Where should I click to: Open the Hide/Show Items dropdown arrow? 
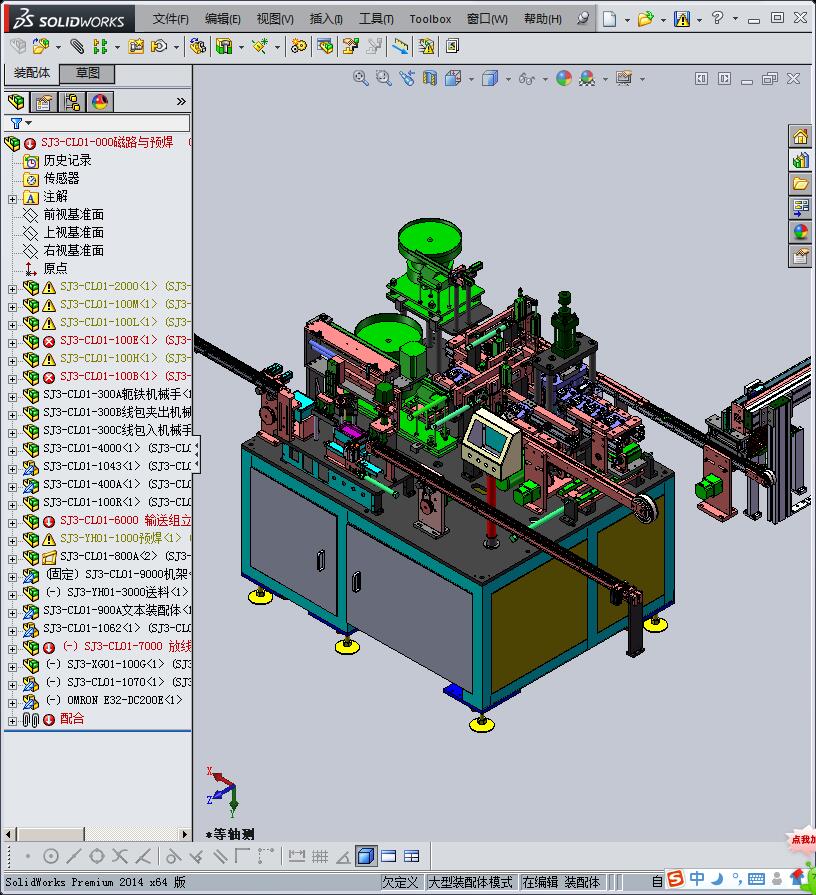[545, 79]
